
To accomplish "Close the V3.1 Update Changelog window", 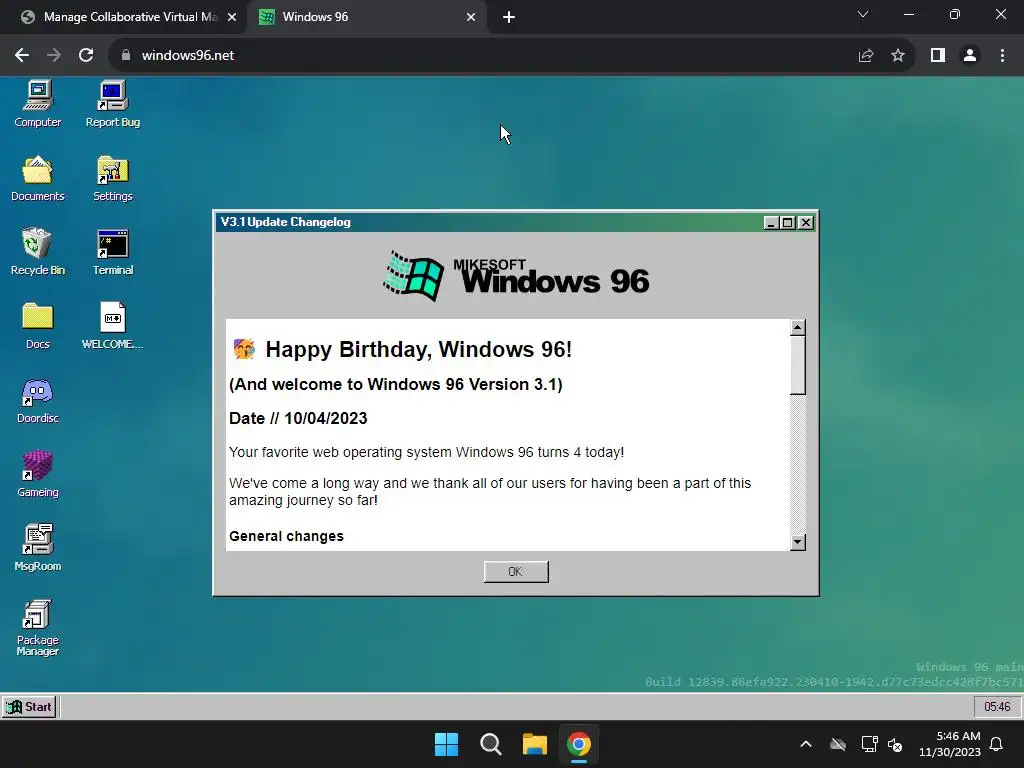I will pos(806,223).
